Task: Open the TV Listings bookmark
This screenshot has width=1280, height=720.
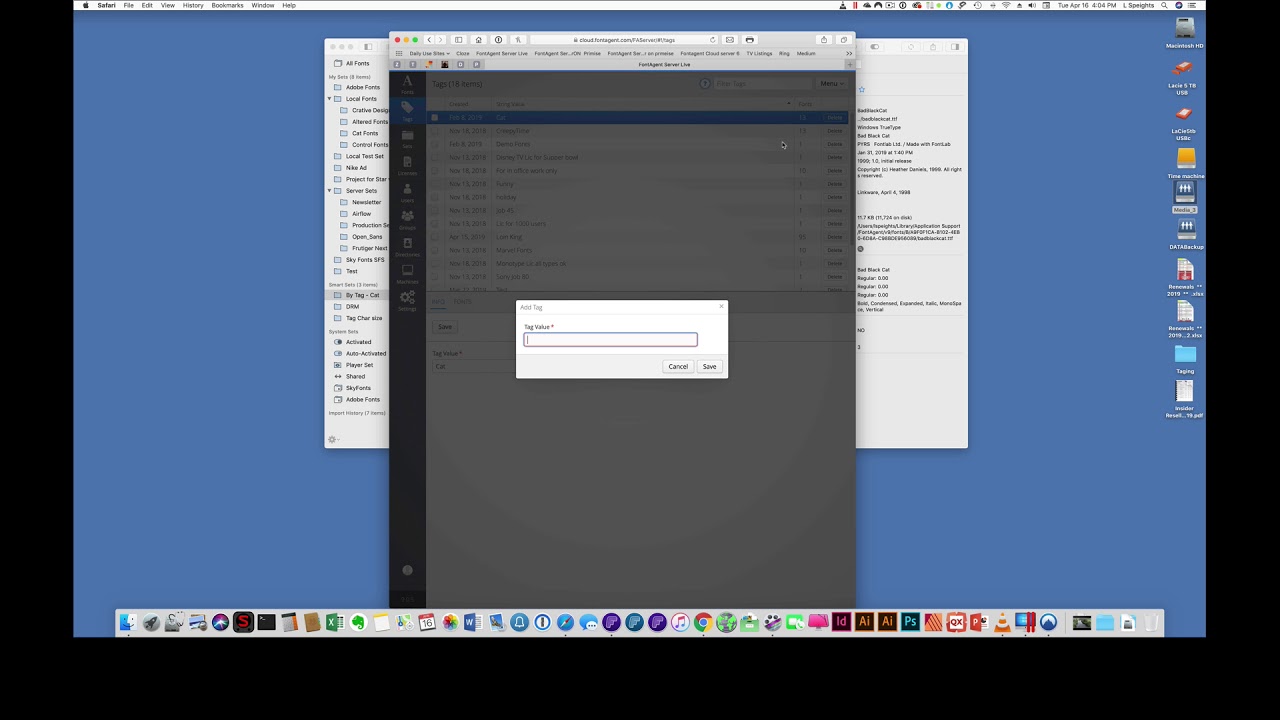Action: [x=759, y=53]
